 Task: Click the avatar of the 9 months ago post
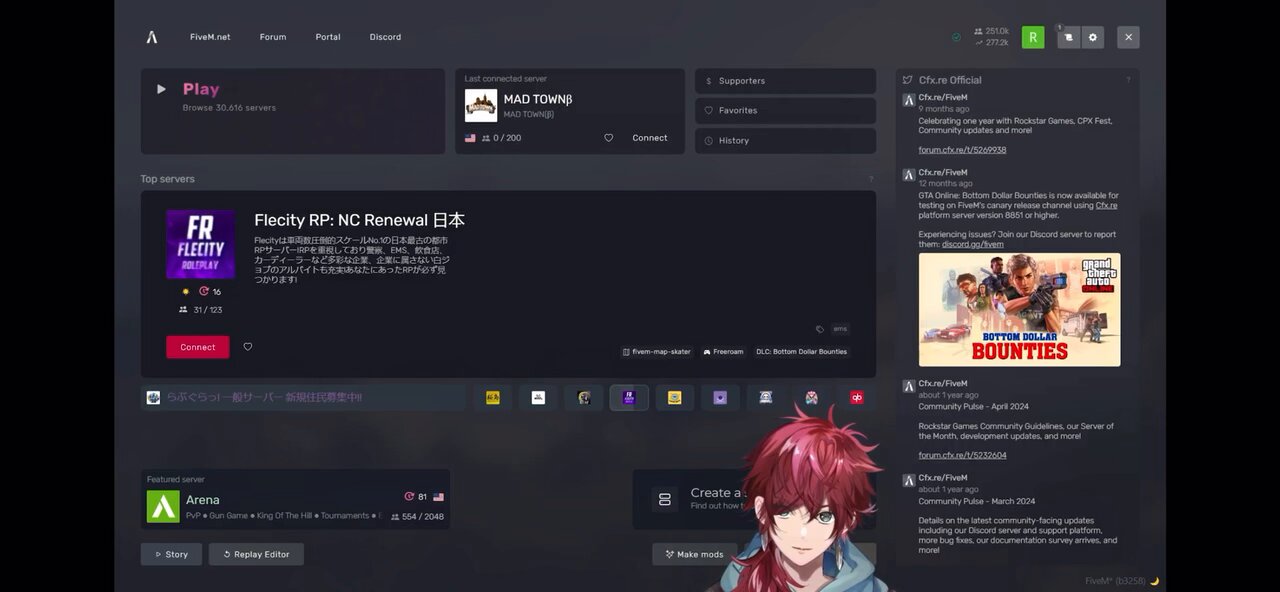point(908,100)
